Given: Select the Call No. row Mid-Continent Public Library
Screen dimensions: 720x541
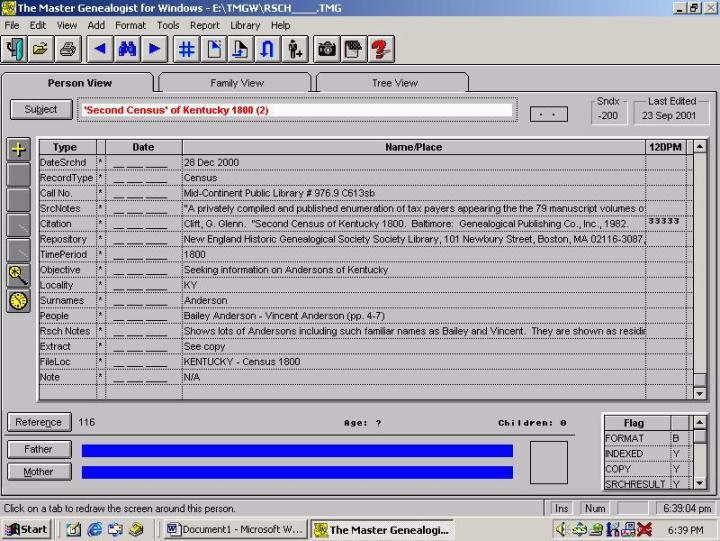Looking at the screenshot, I should (366, 193).
